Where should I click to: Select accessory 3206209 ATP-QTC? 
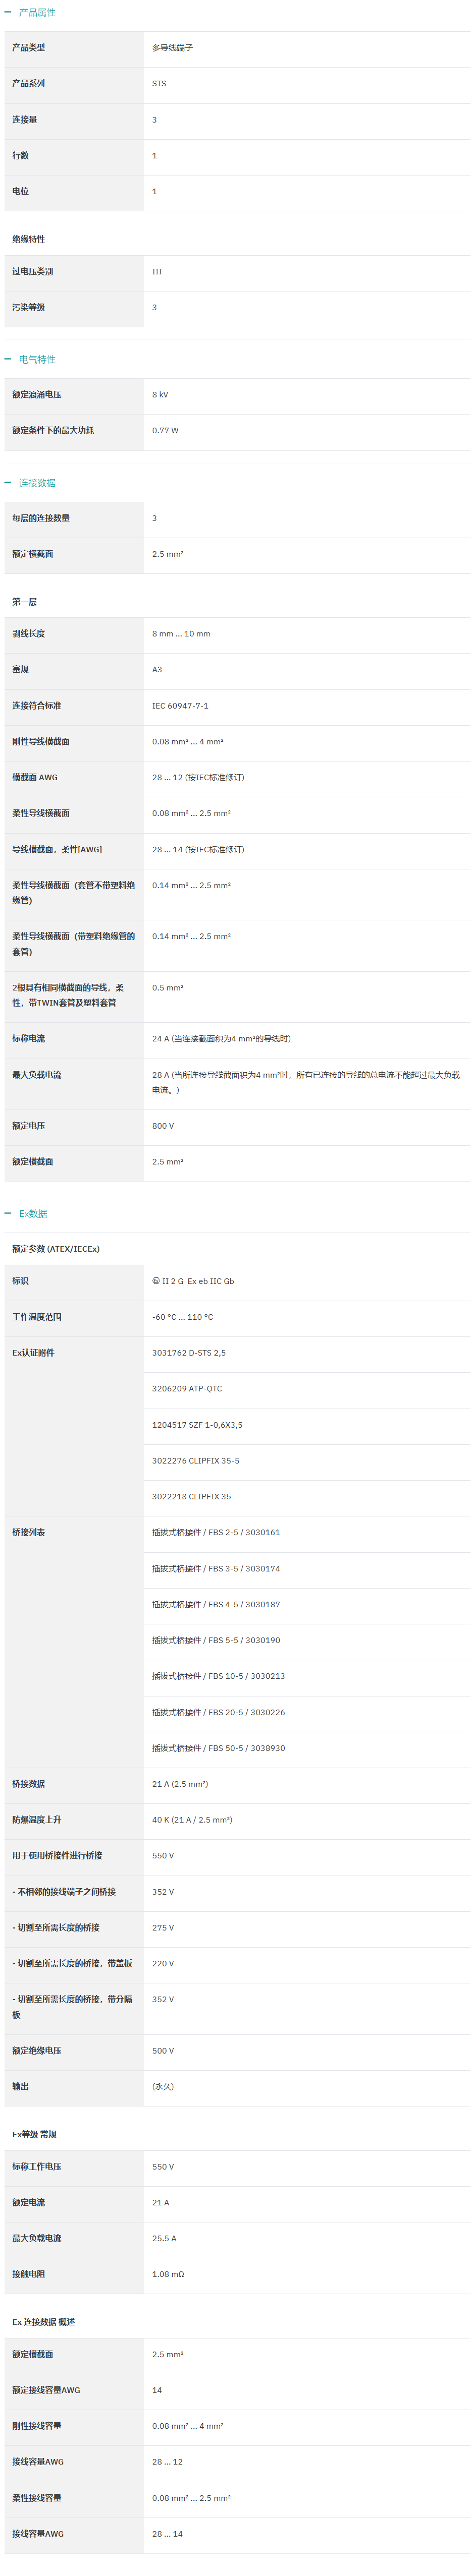pyautogui.click(x=187, y=1389)
